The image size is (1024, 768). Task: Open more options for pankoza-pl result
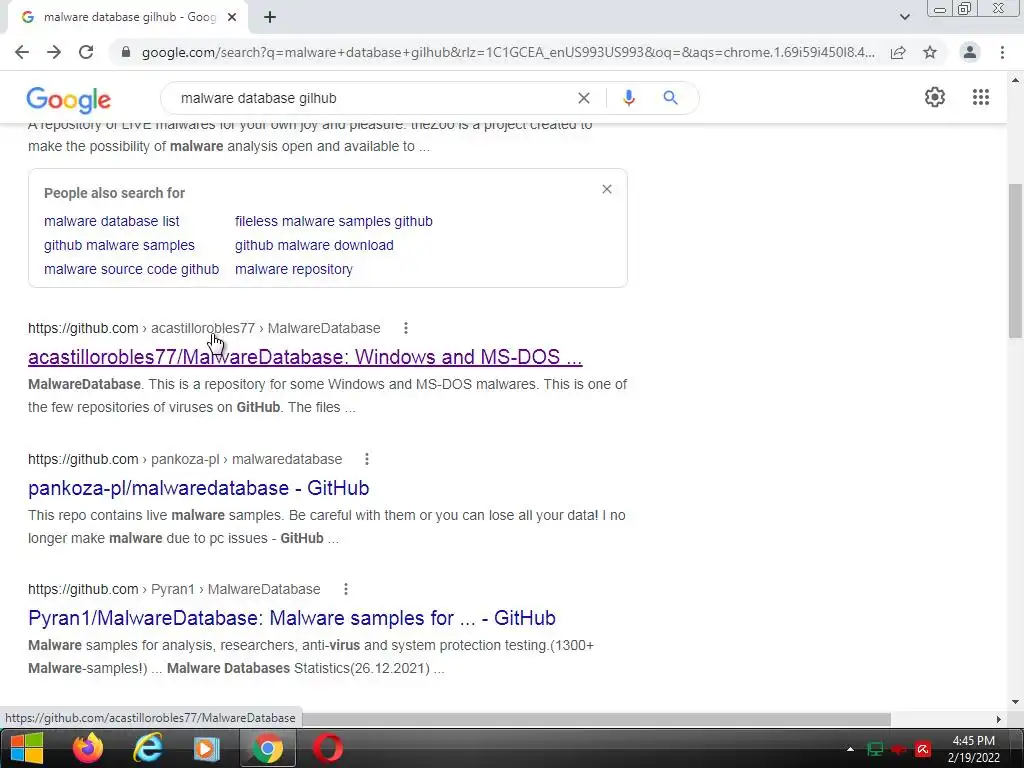tap(367, 459)
